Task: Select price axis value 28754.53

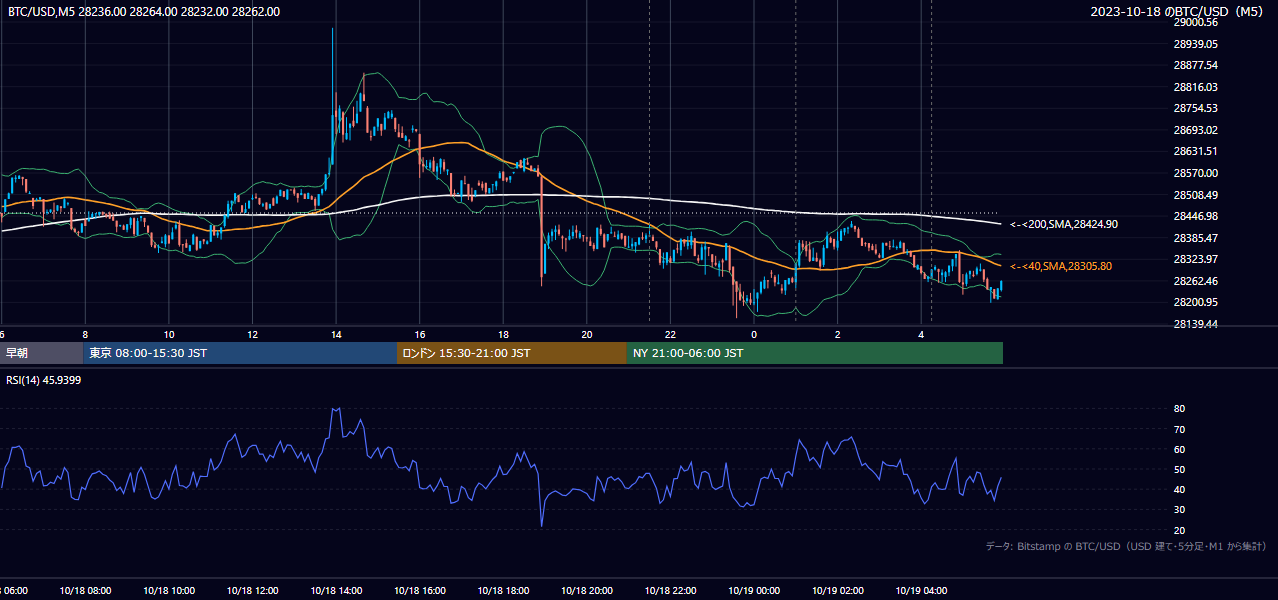Action: 1195,108
